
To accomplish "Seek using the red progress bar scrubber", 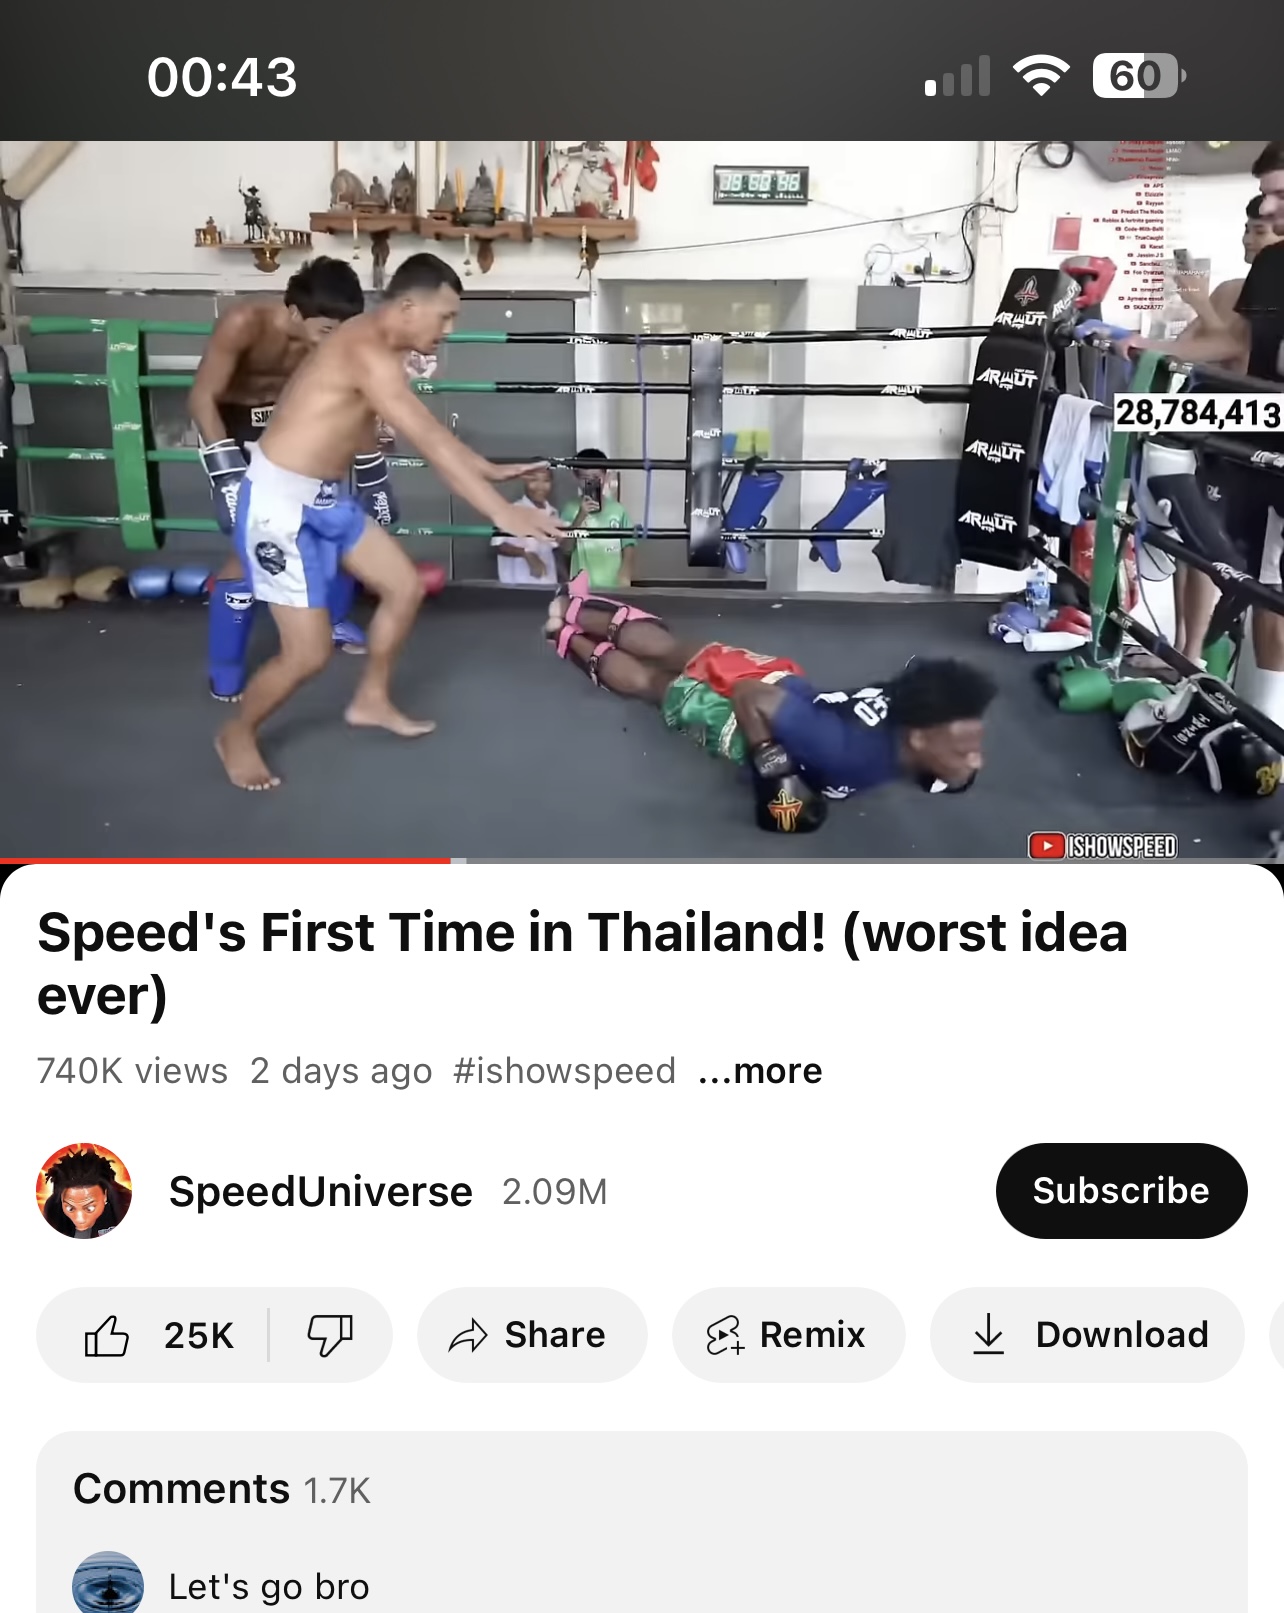I will (x=458, y=860).
